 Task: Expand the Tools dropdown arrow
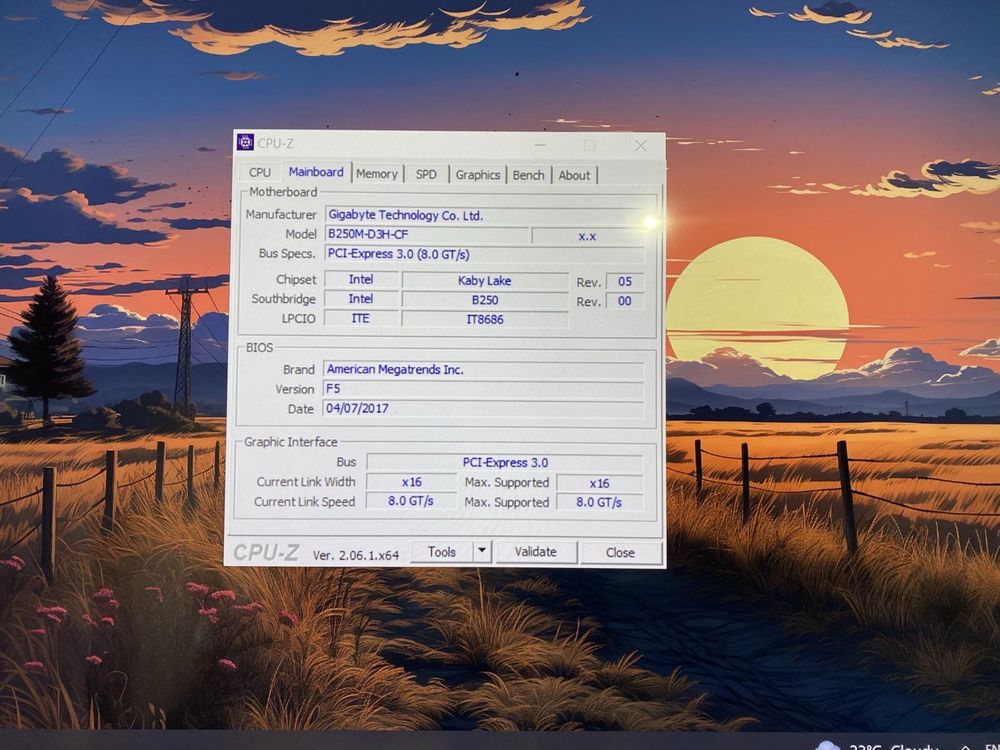pos(483,550)
